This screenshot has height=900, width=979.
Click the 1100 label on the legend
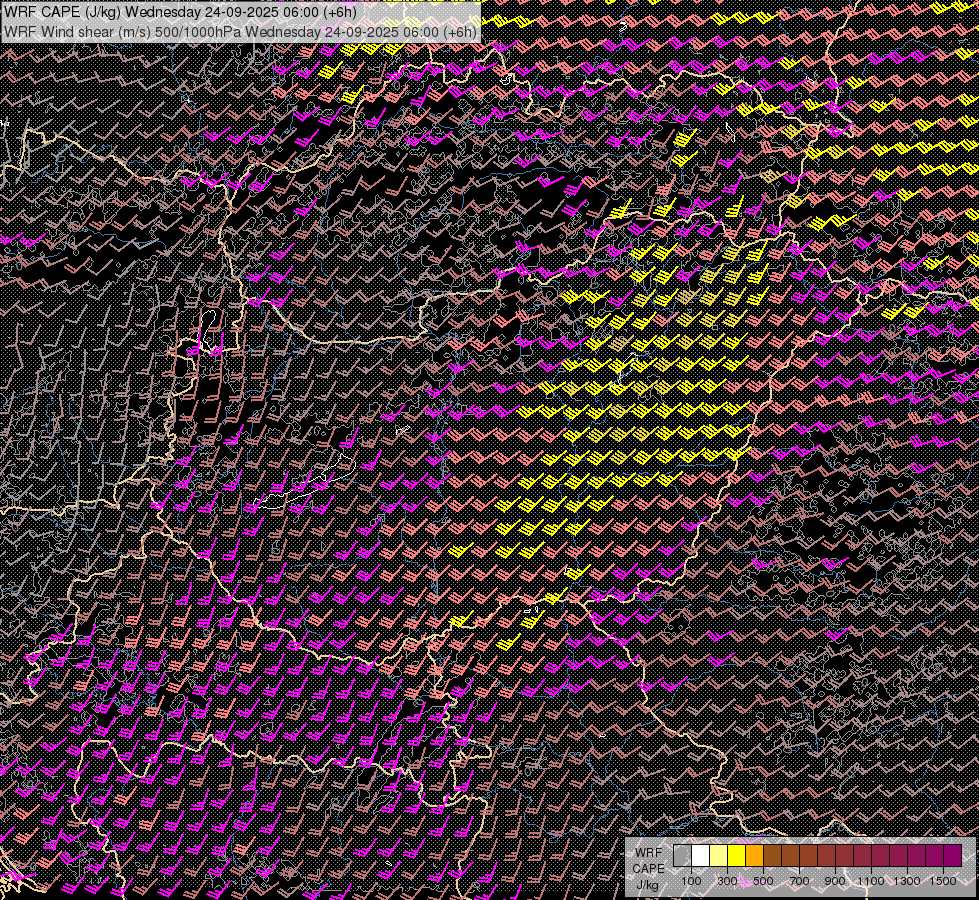point(871,880)
